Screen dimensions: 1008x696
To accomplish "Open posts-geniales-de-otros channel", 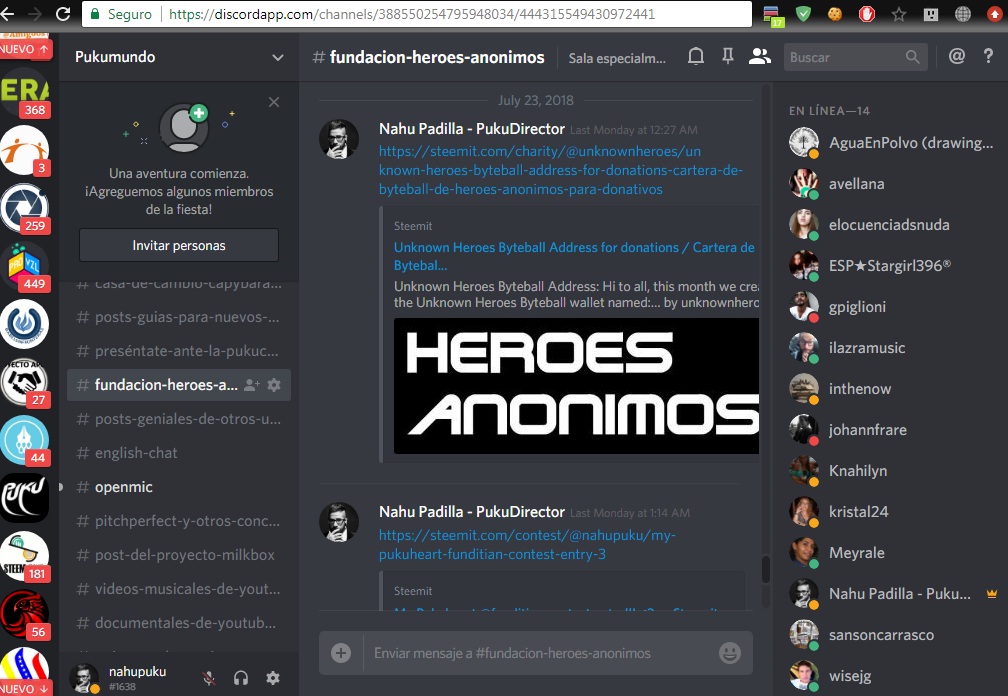I will point(179,419).
